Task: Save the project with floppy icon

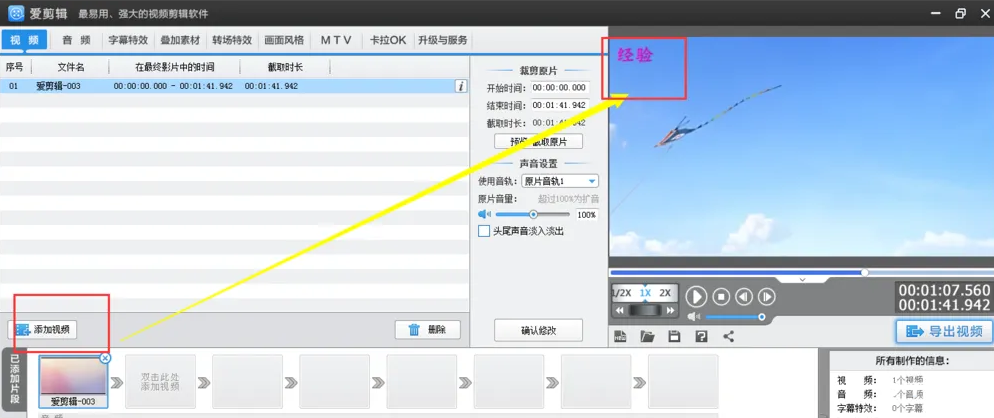Action: pyautogui.click(x=674, y=336)
